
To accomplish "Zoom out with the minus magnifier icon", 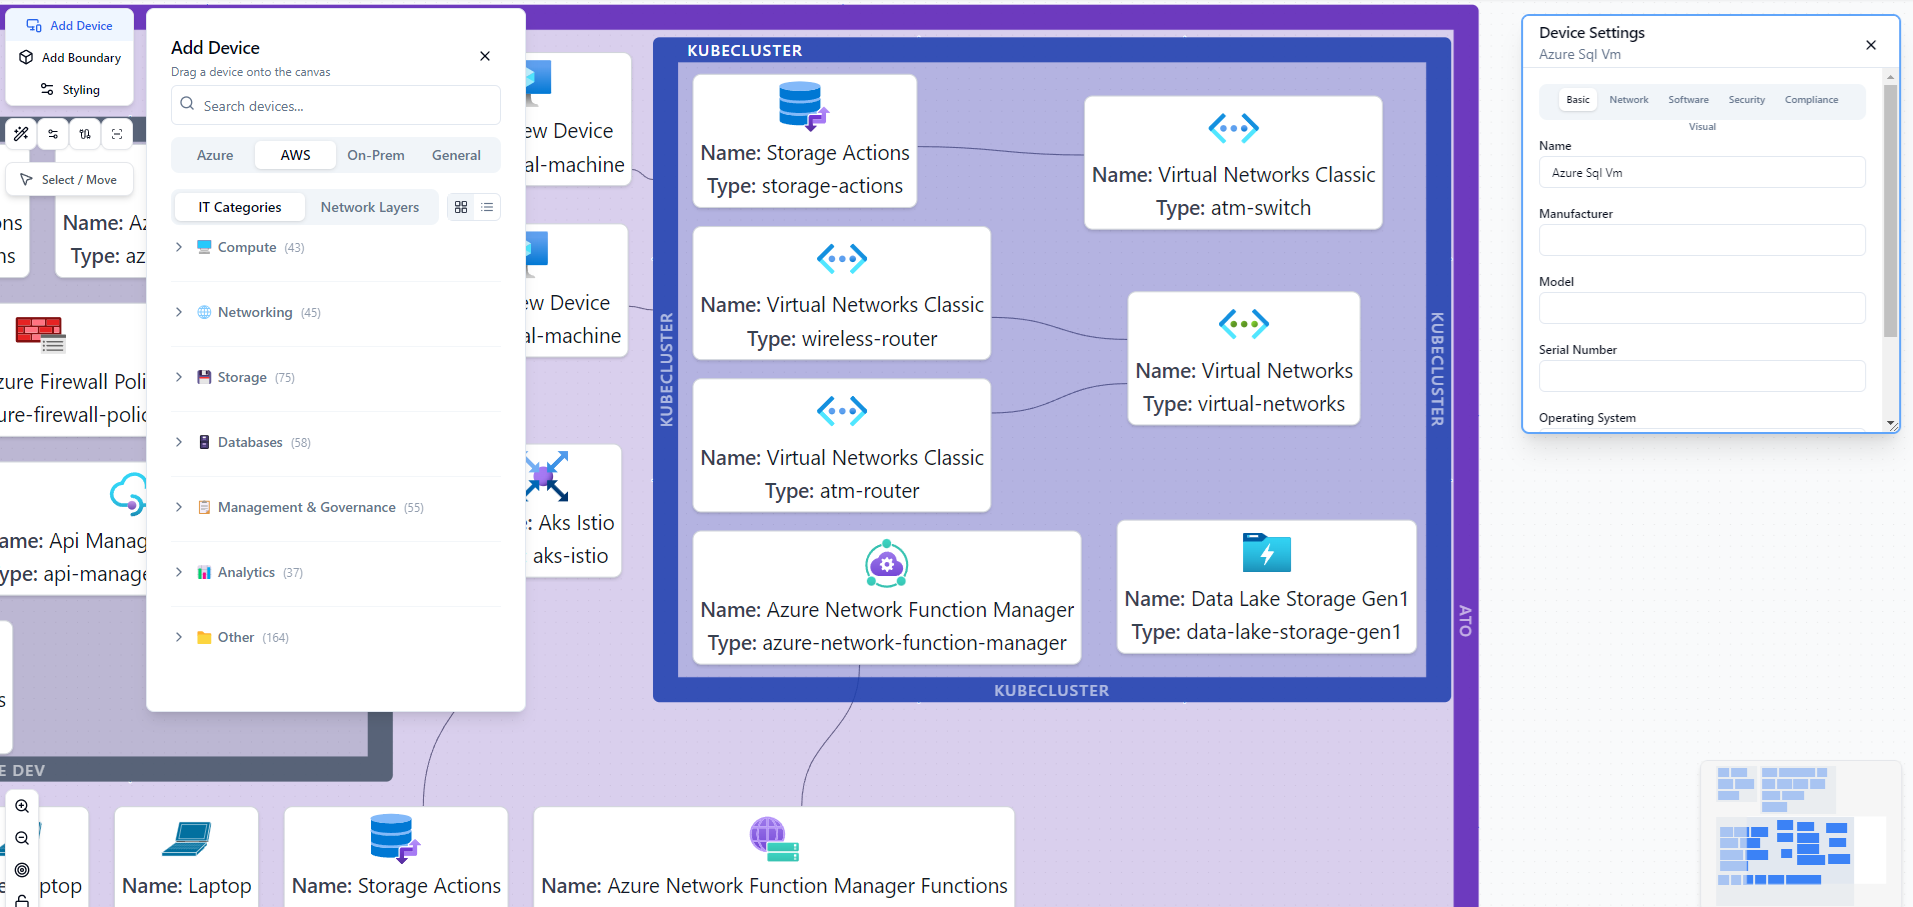I will point(22,838).
